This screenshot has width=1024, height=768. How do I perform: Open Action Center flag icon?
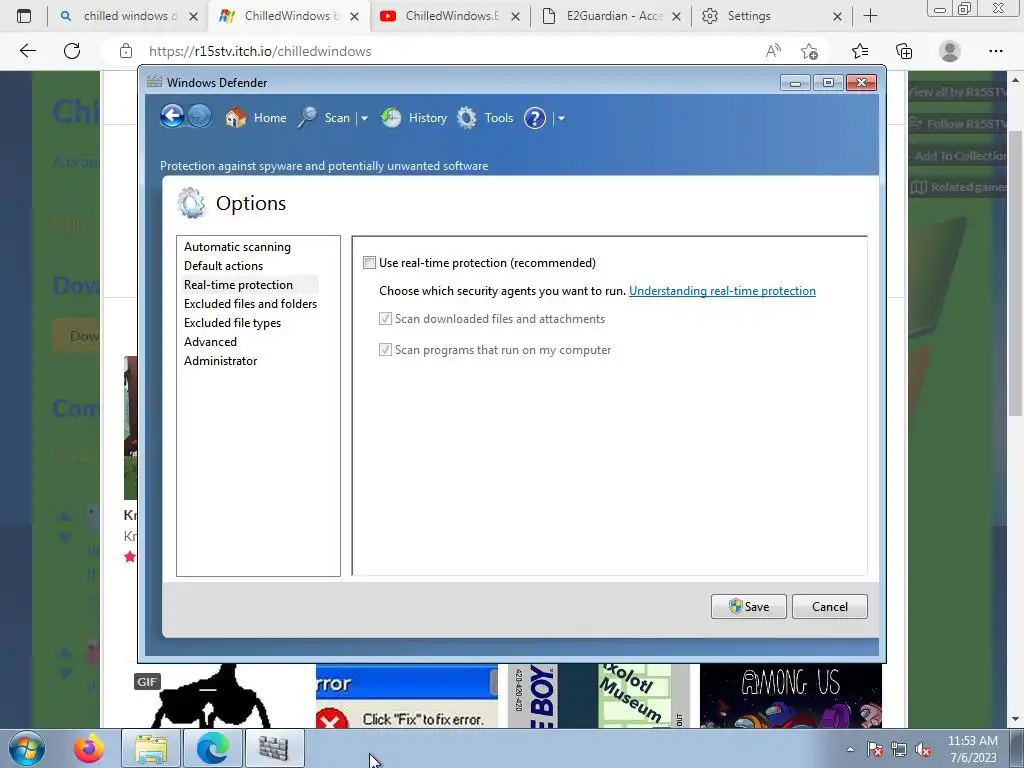(875, 749)
